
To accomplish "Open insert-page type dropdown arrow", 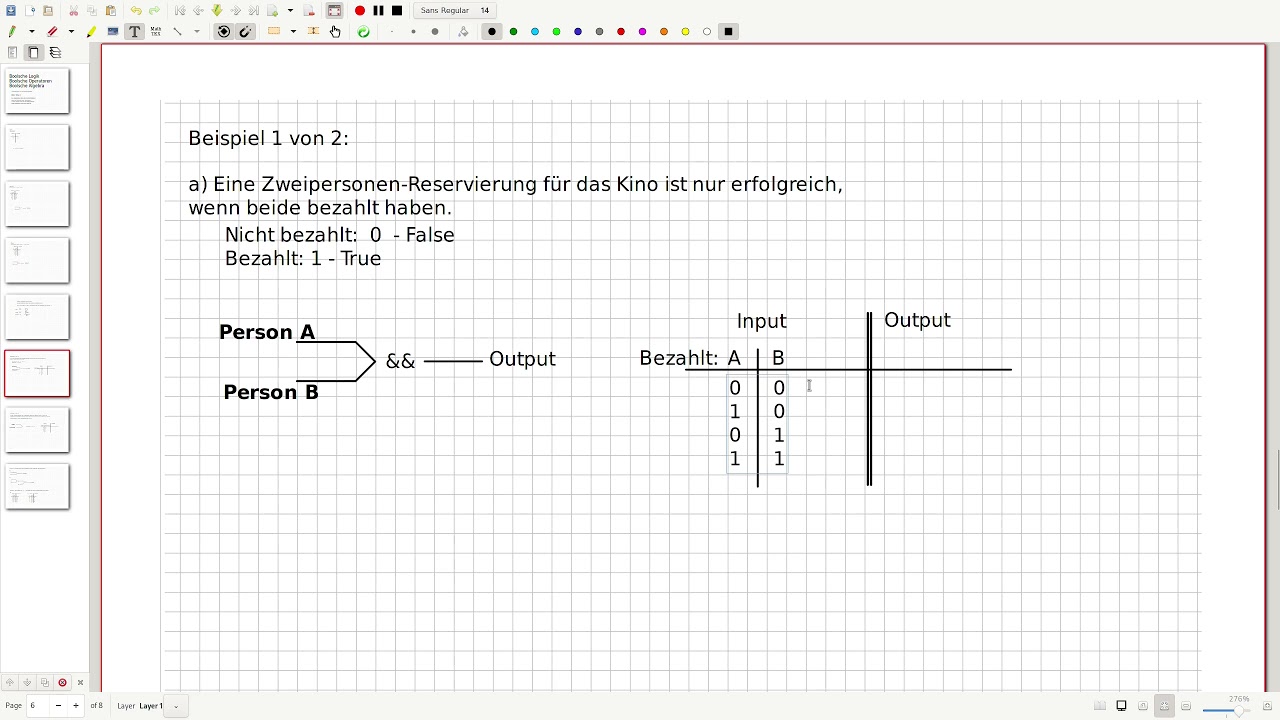I will pyautogui.click(x=290, y=10).
